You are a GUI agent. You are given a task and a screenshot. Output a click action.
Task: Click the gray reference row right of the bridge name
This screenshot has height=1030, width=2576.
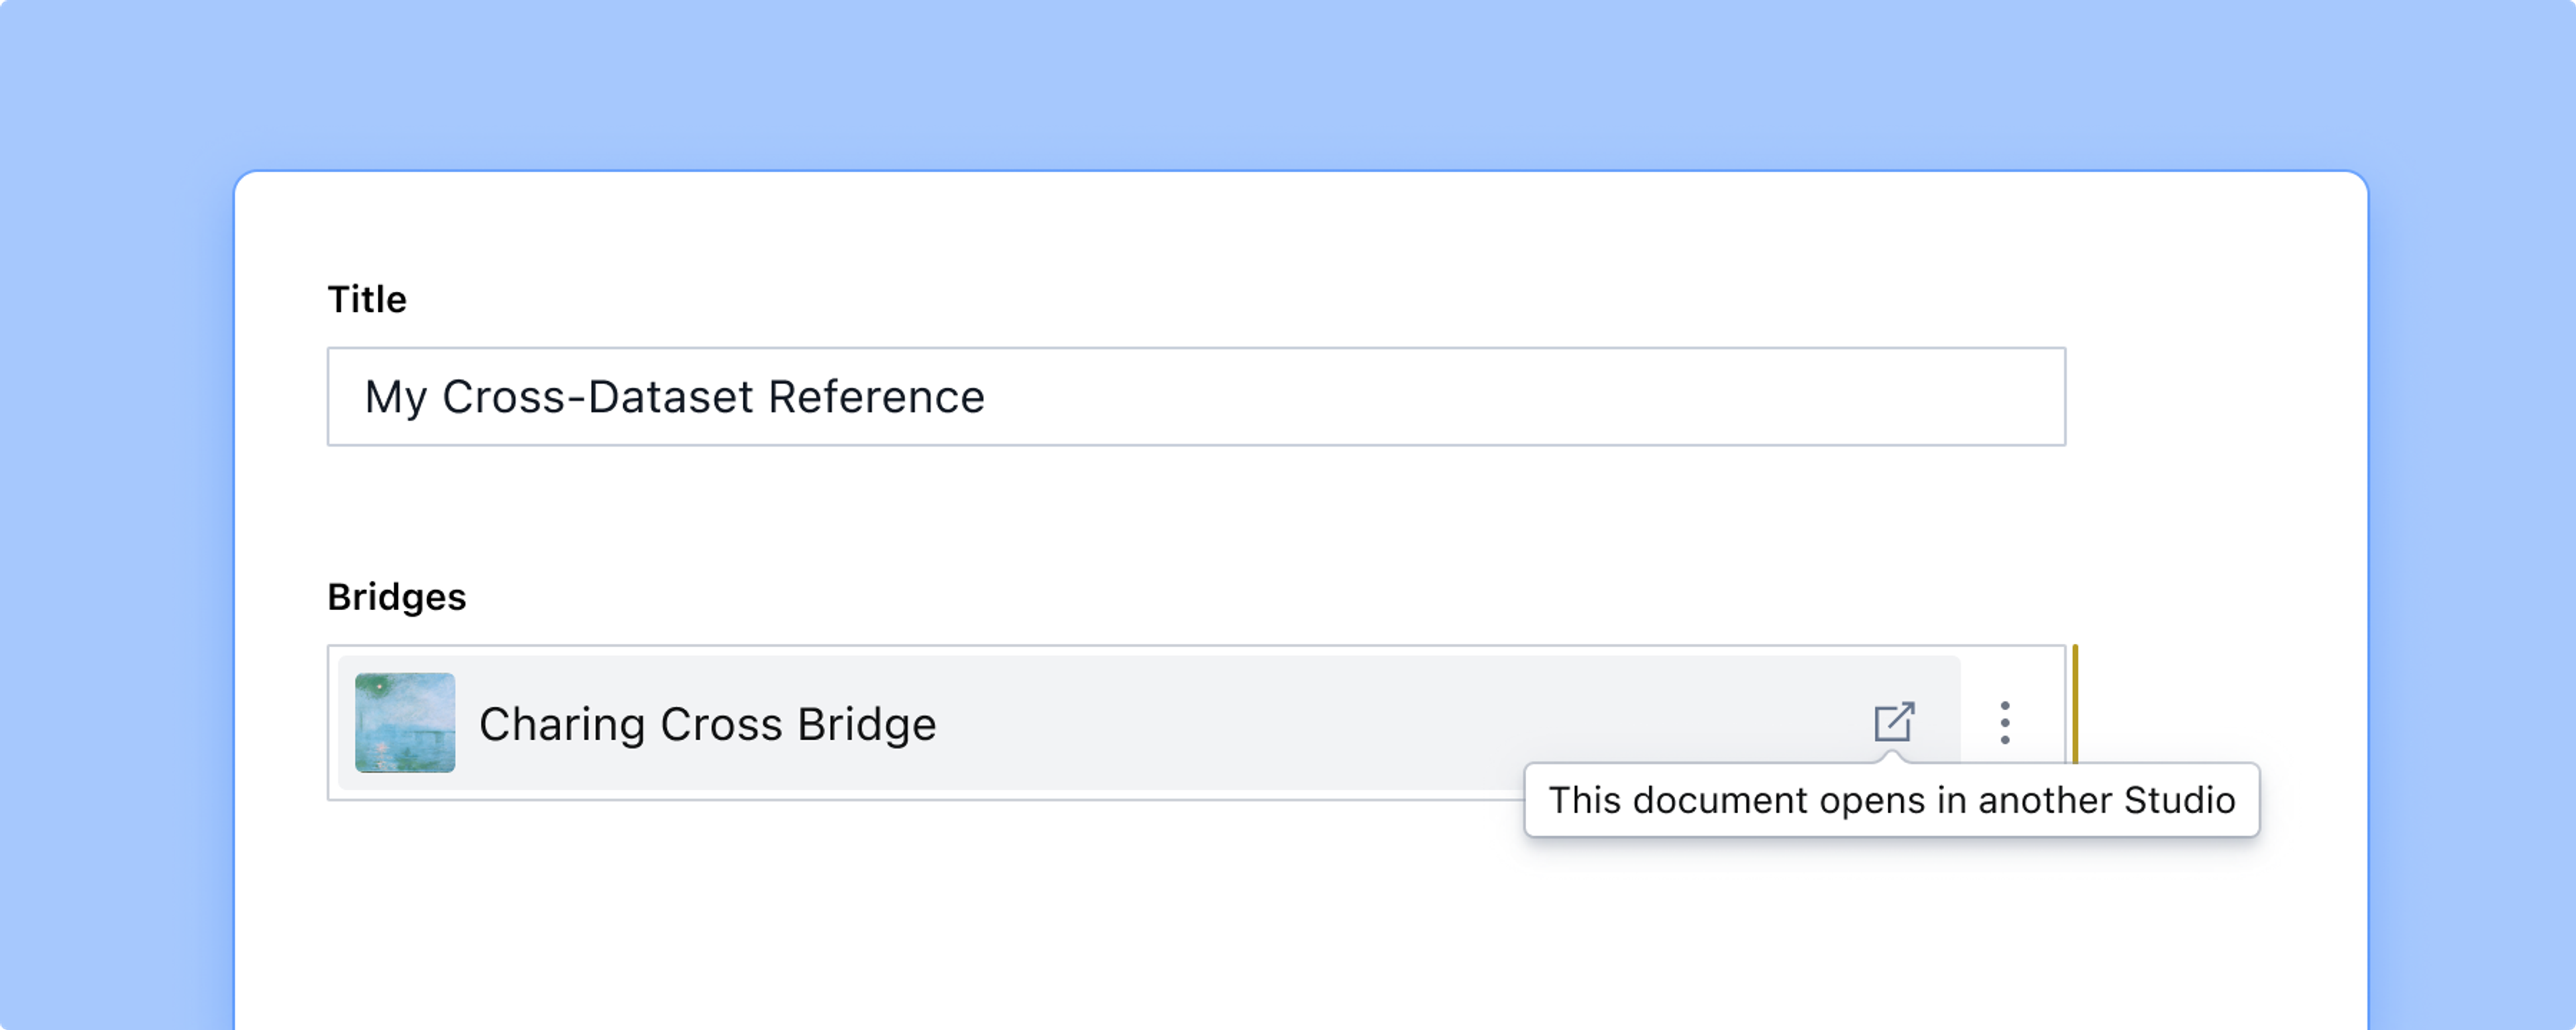pyautogui.click(x=1400, y=722)
